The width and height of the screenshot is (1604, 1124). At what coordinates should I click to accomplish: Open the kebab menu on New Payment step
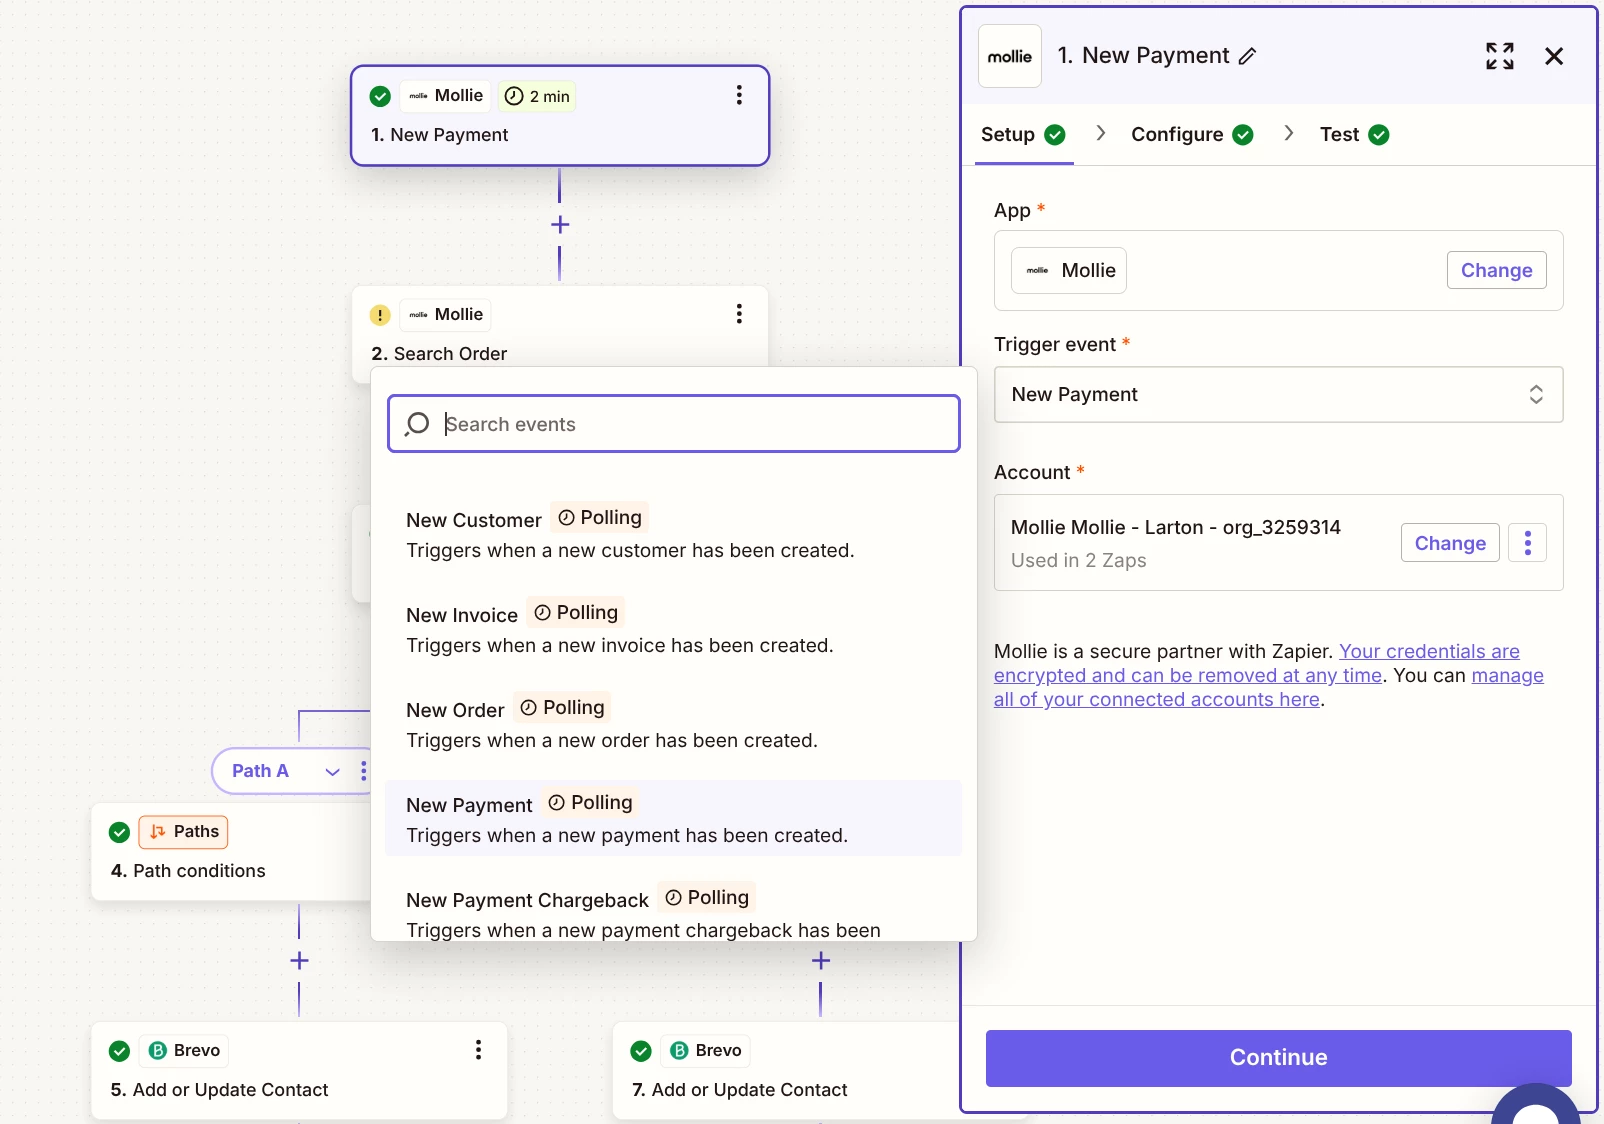[739, 95]
